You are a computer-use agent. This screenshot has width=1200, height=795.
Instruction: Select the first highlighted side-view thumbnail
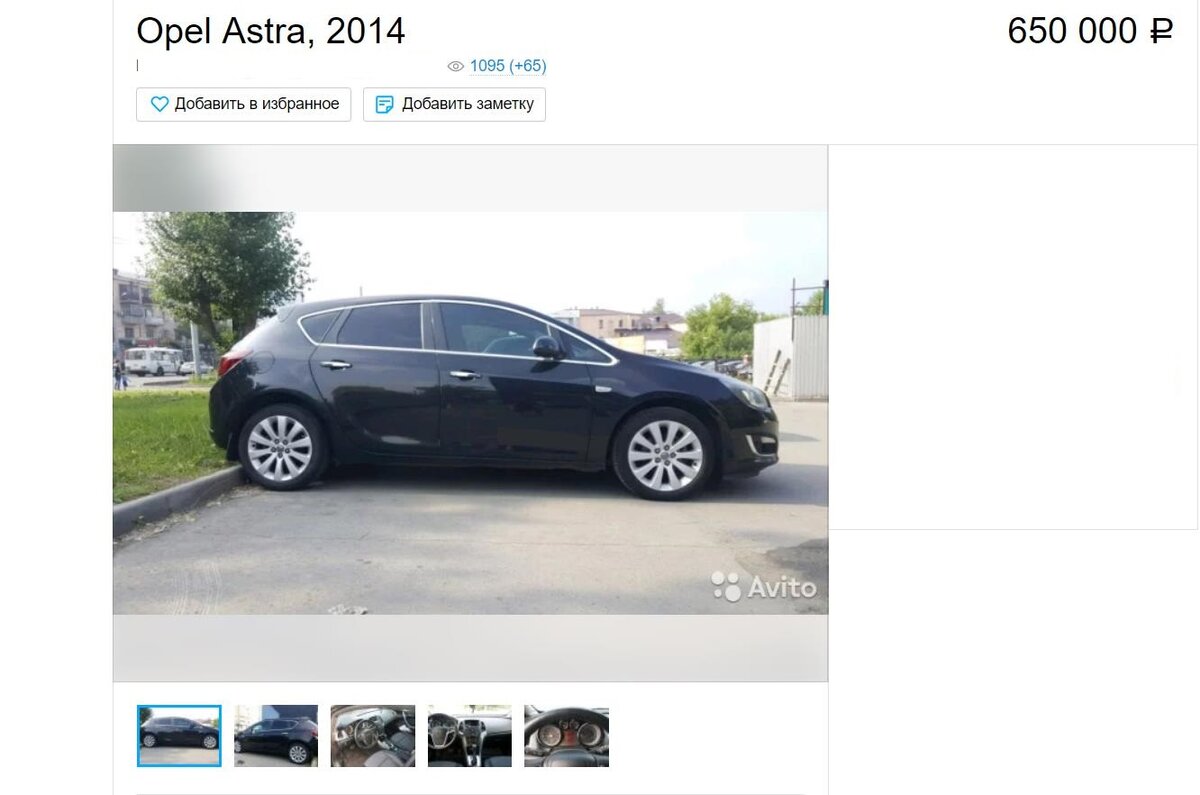[179, 736]
